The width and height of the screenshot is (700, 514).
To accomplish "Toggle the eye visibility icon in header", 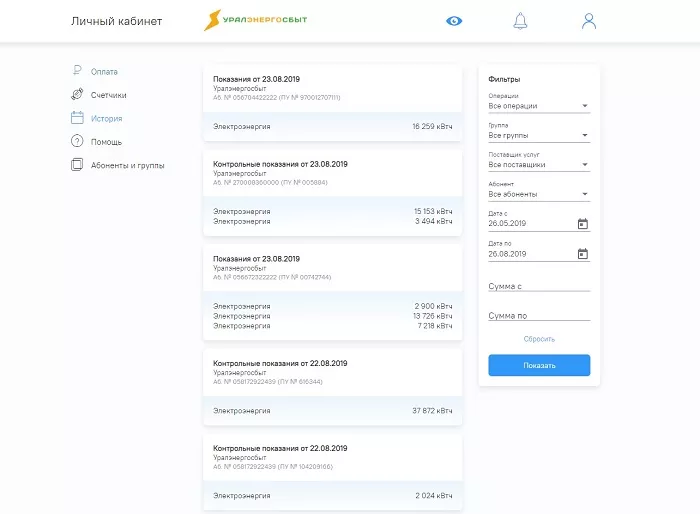I will [x=454, y=21].
